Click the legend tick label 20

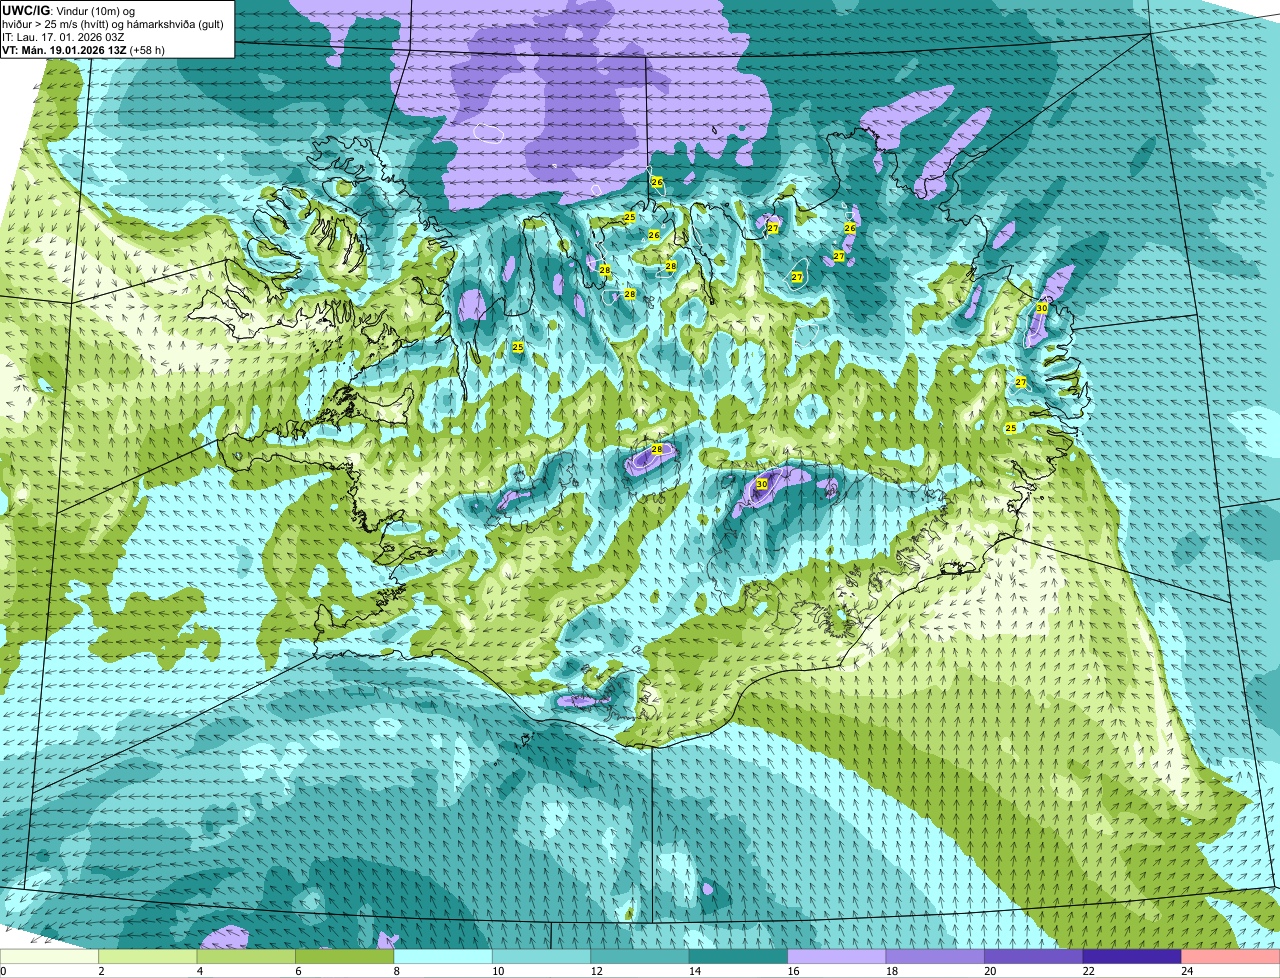[x=989, y=971]
